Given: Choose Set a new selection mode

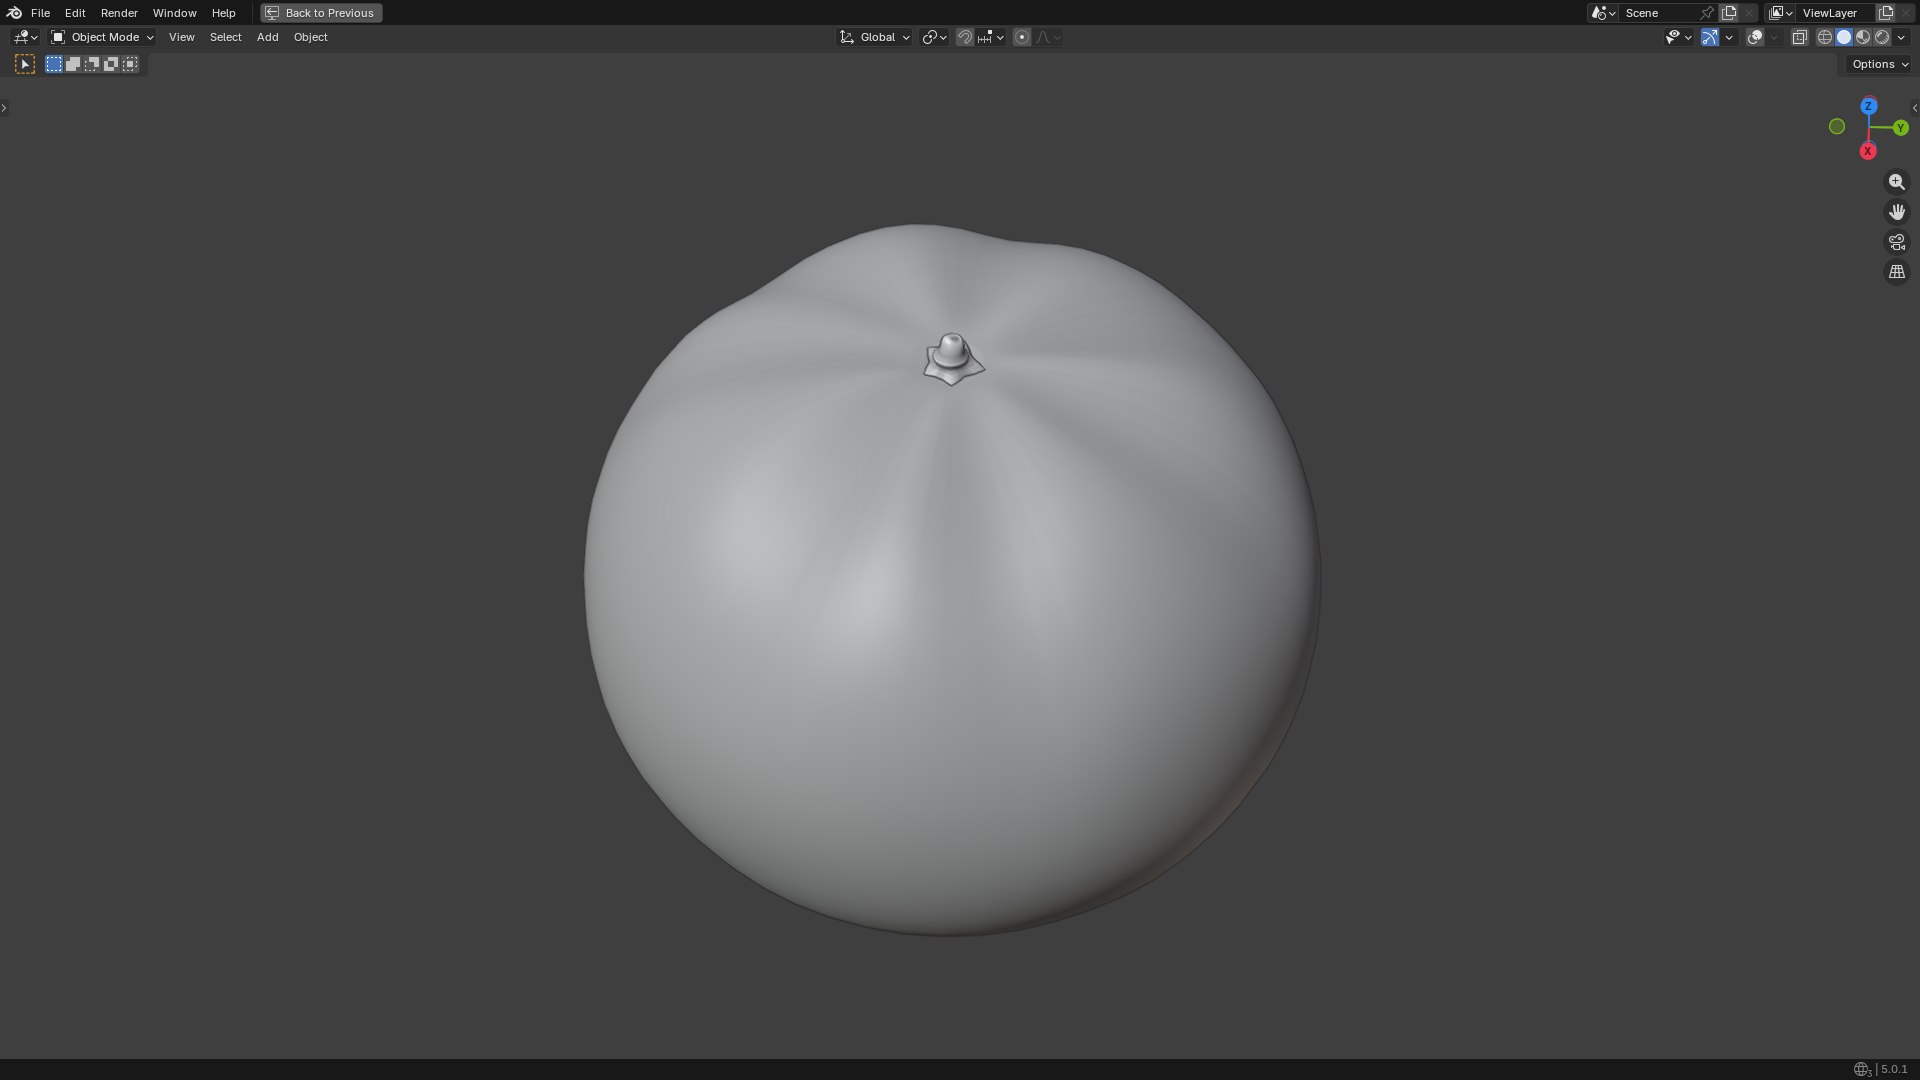Looking at the screenshot, I should point(54,64).
